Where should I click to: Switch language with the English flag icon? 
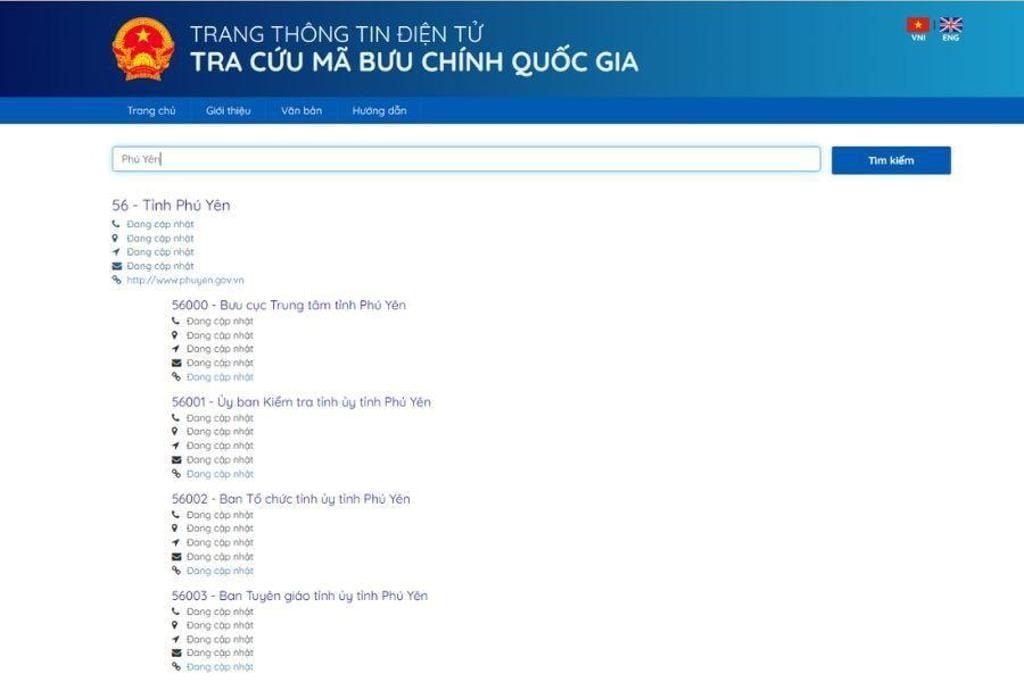951,25
